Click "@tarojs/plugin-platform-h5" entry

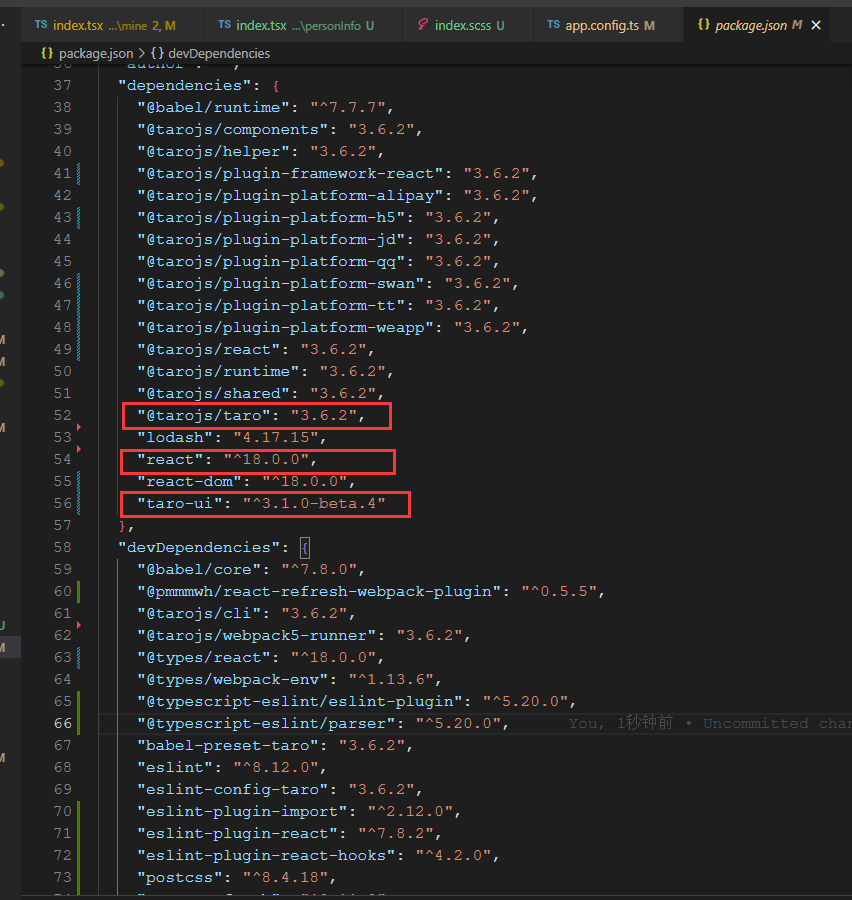point(318,218)
